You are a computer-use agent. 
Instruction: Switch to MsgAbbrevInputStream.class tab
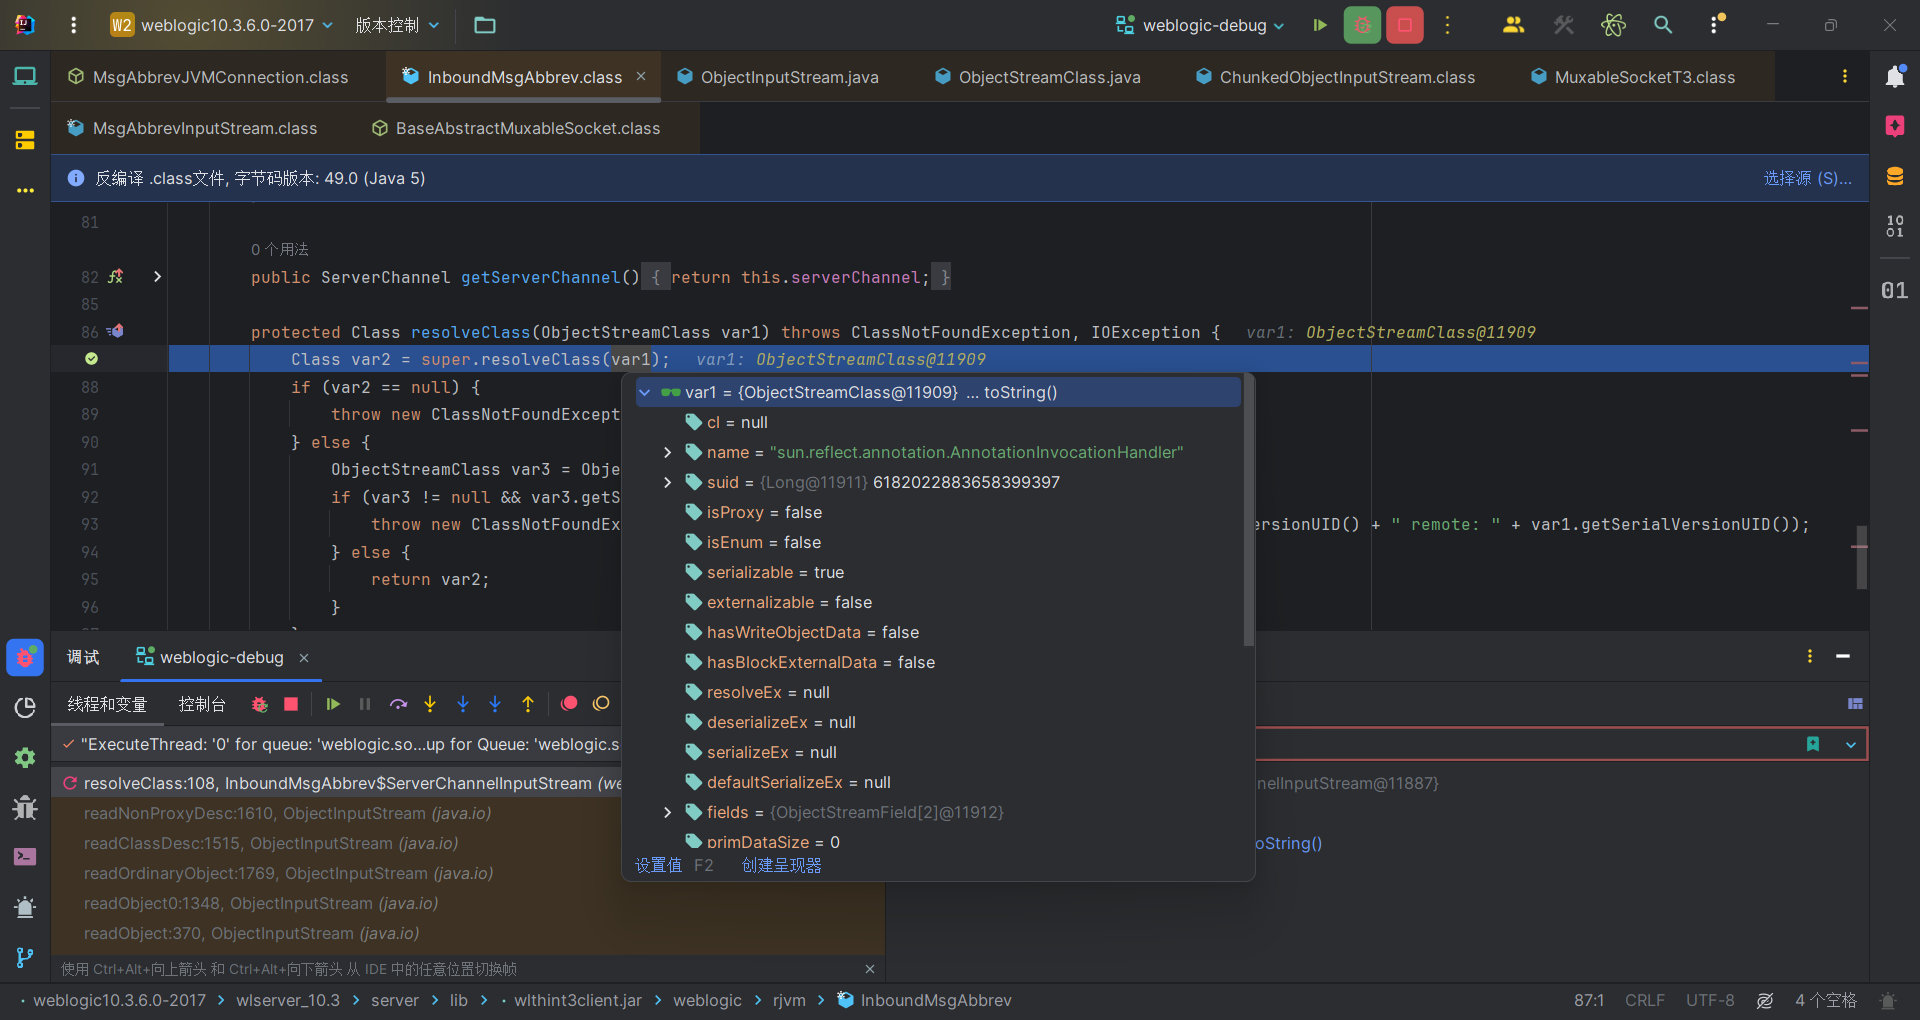coord(193,128)
